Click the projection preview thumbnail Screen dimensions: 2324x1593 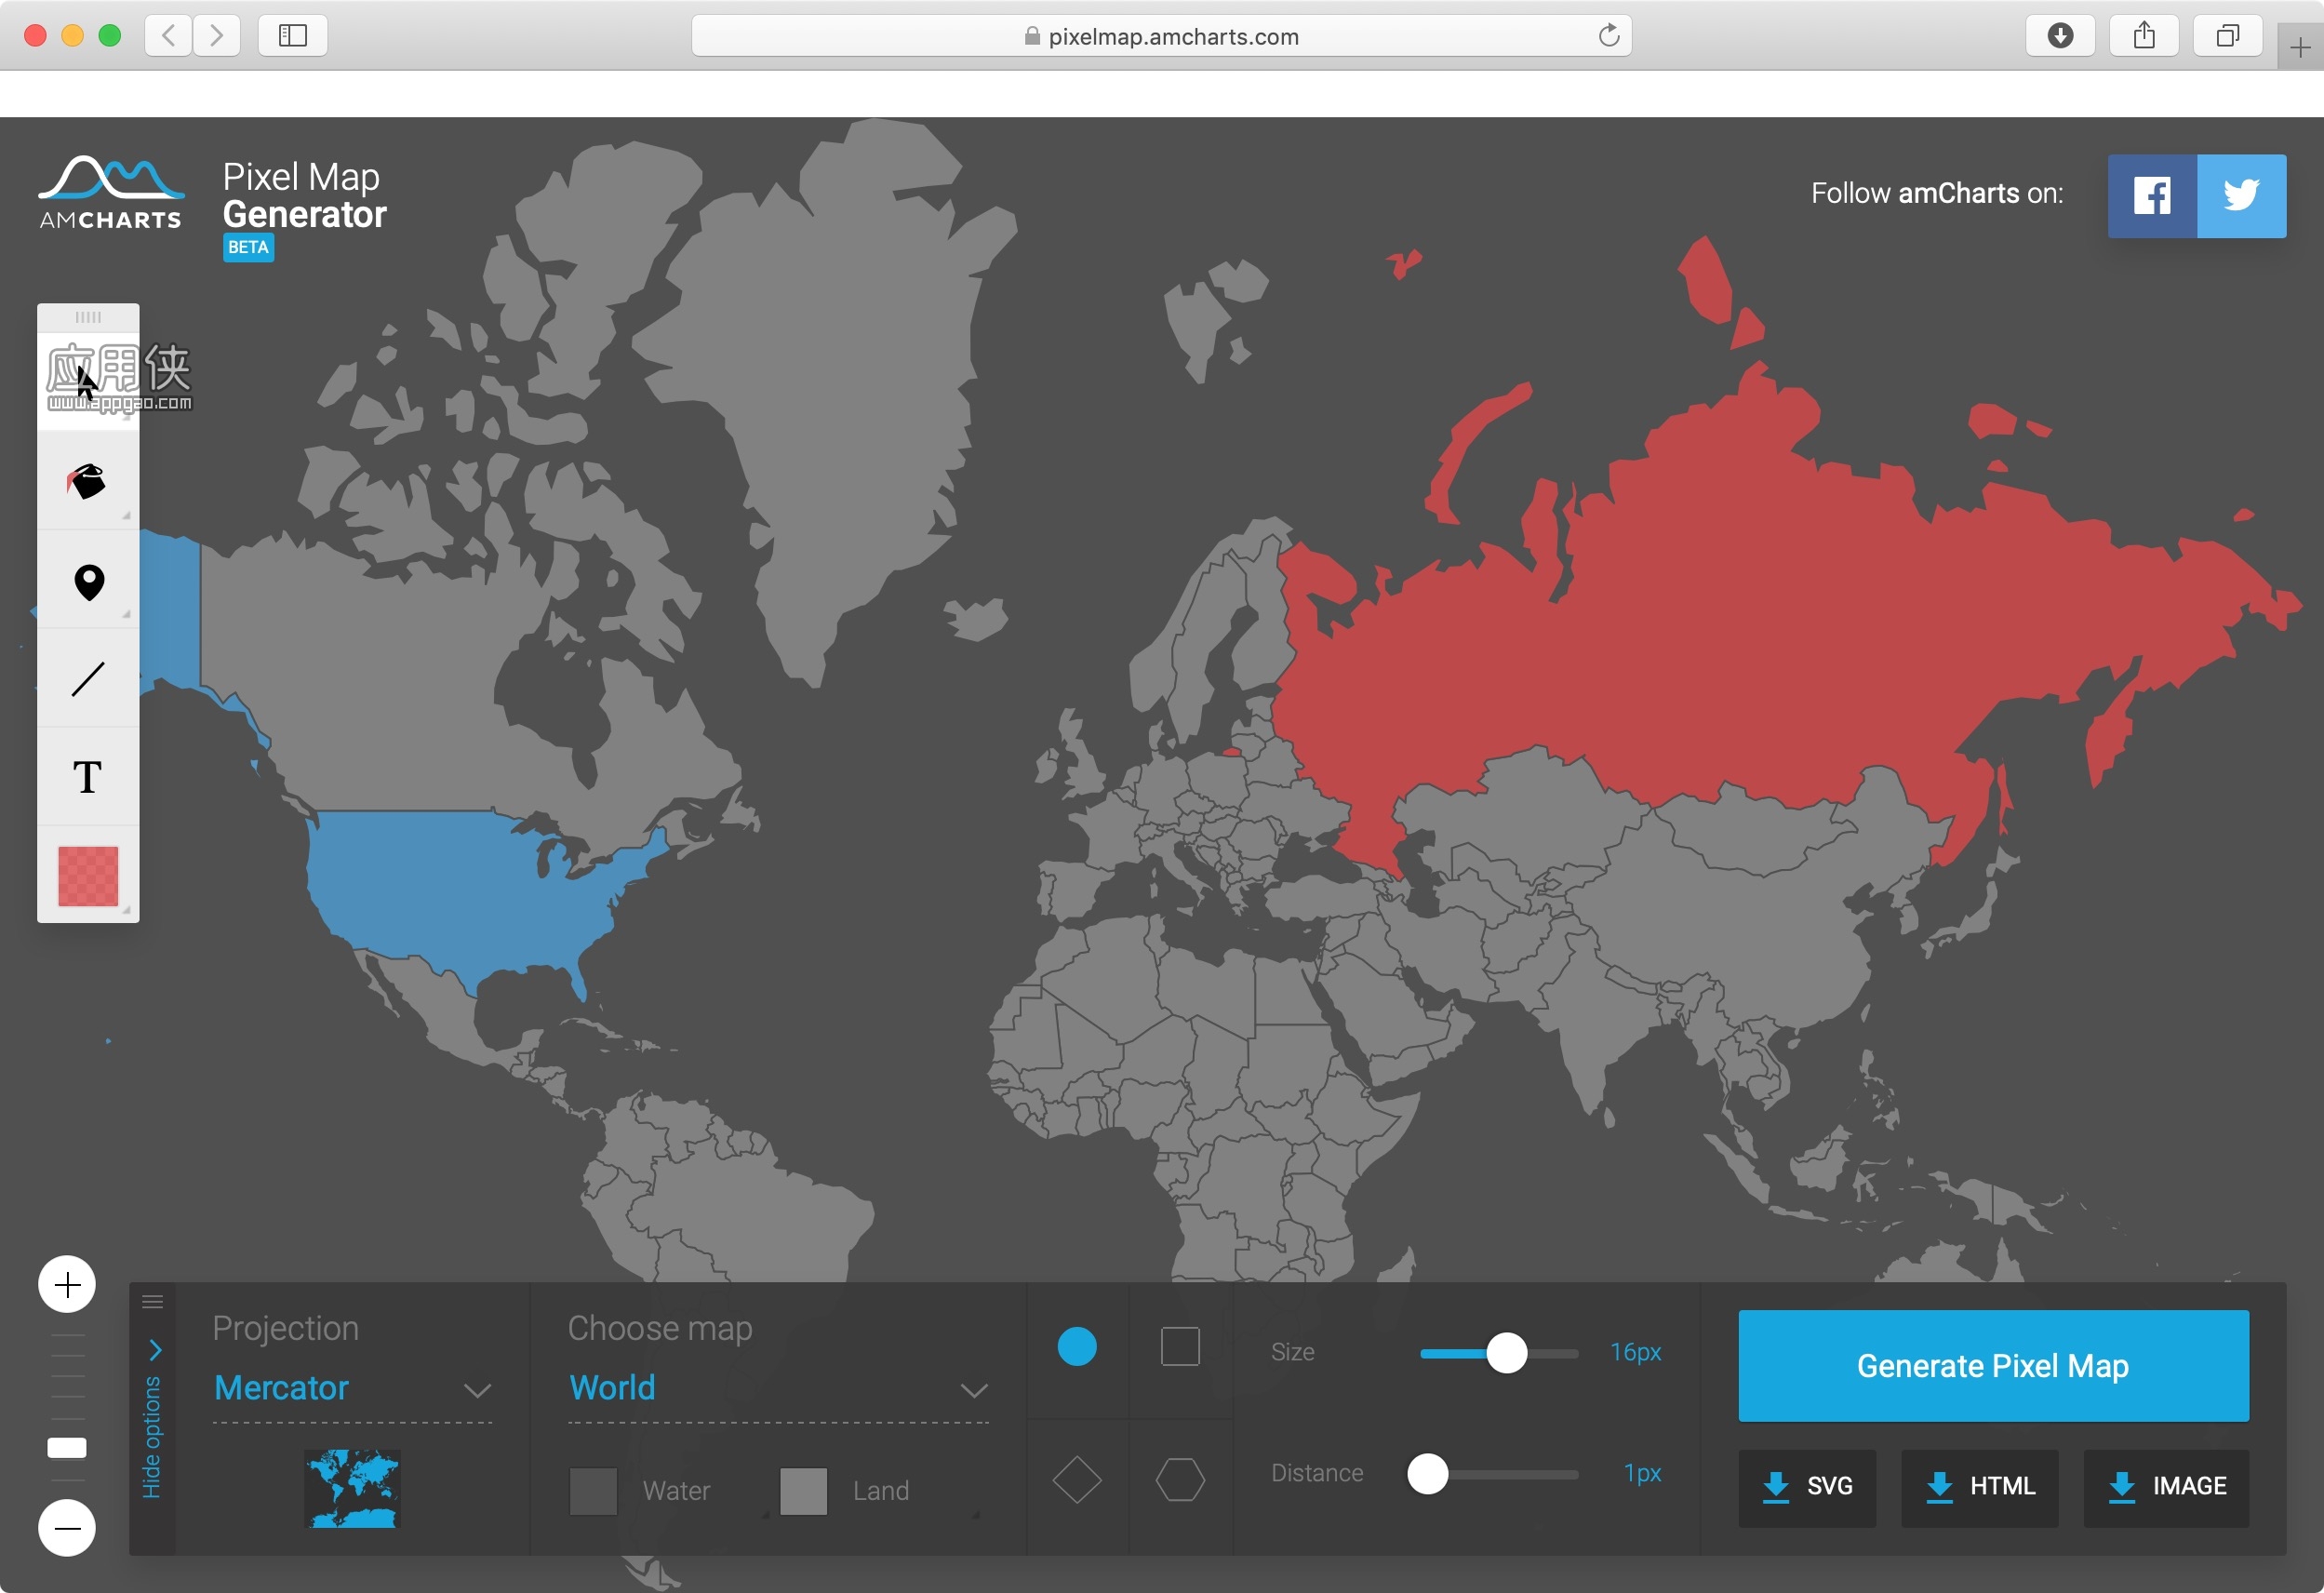click(x=352, y=1488)
